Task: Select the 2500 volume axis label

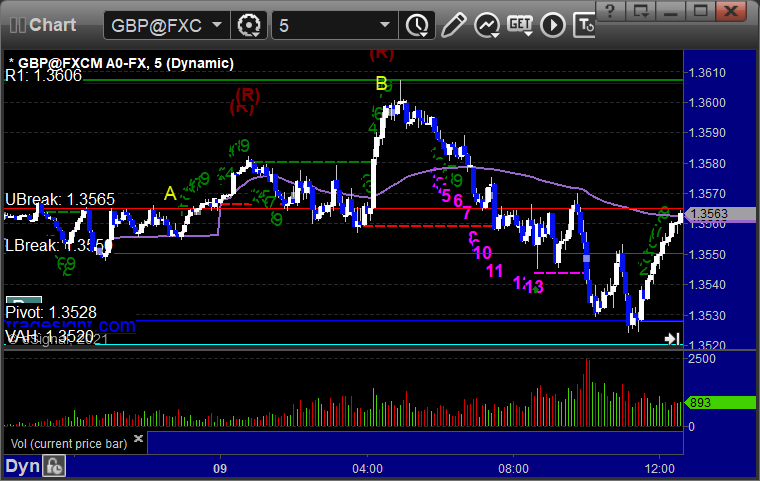Action: pos(702,359)
